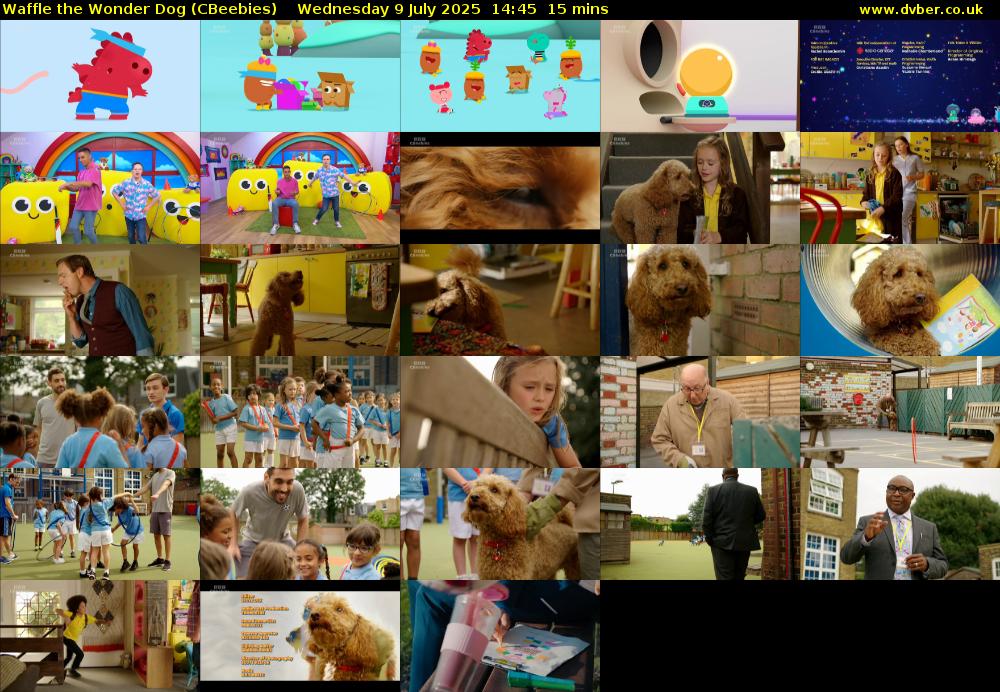The height and width of the screenshot is (692, 1000).
Task: Open thumbnail with potato character and cardboard box
Action: [x=300, y=76]
